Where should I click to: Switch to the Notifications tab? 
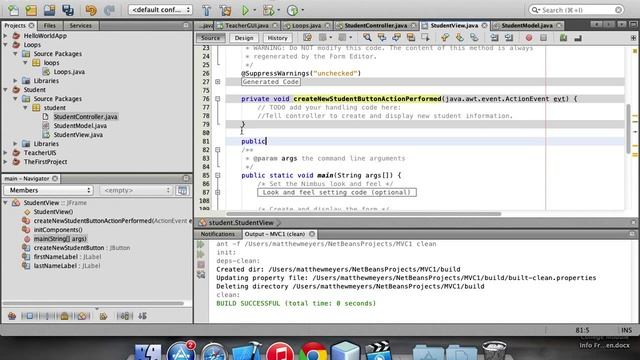tap(218, 234)
